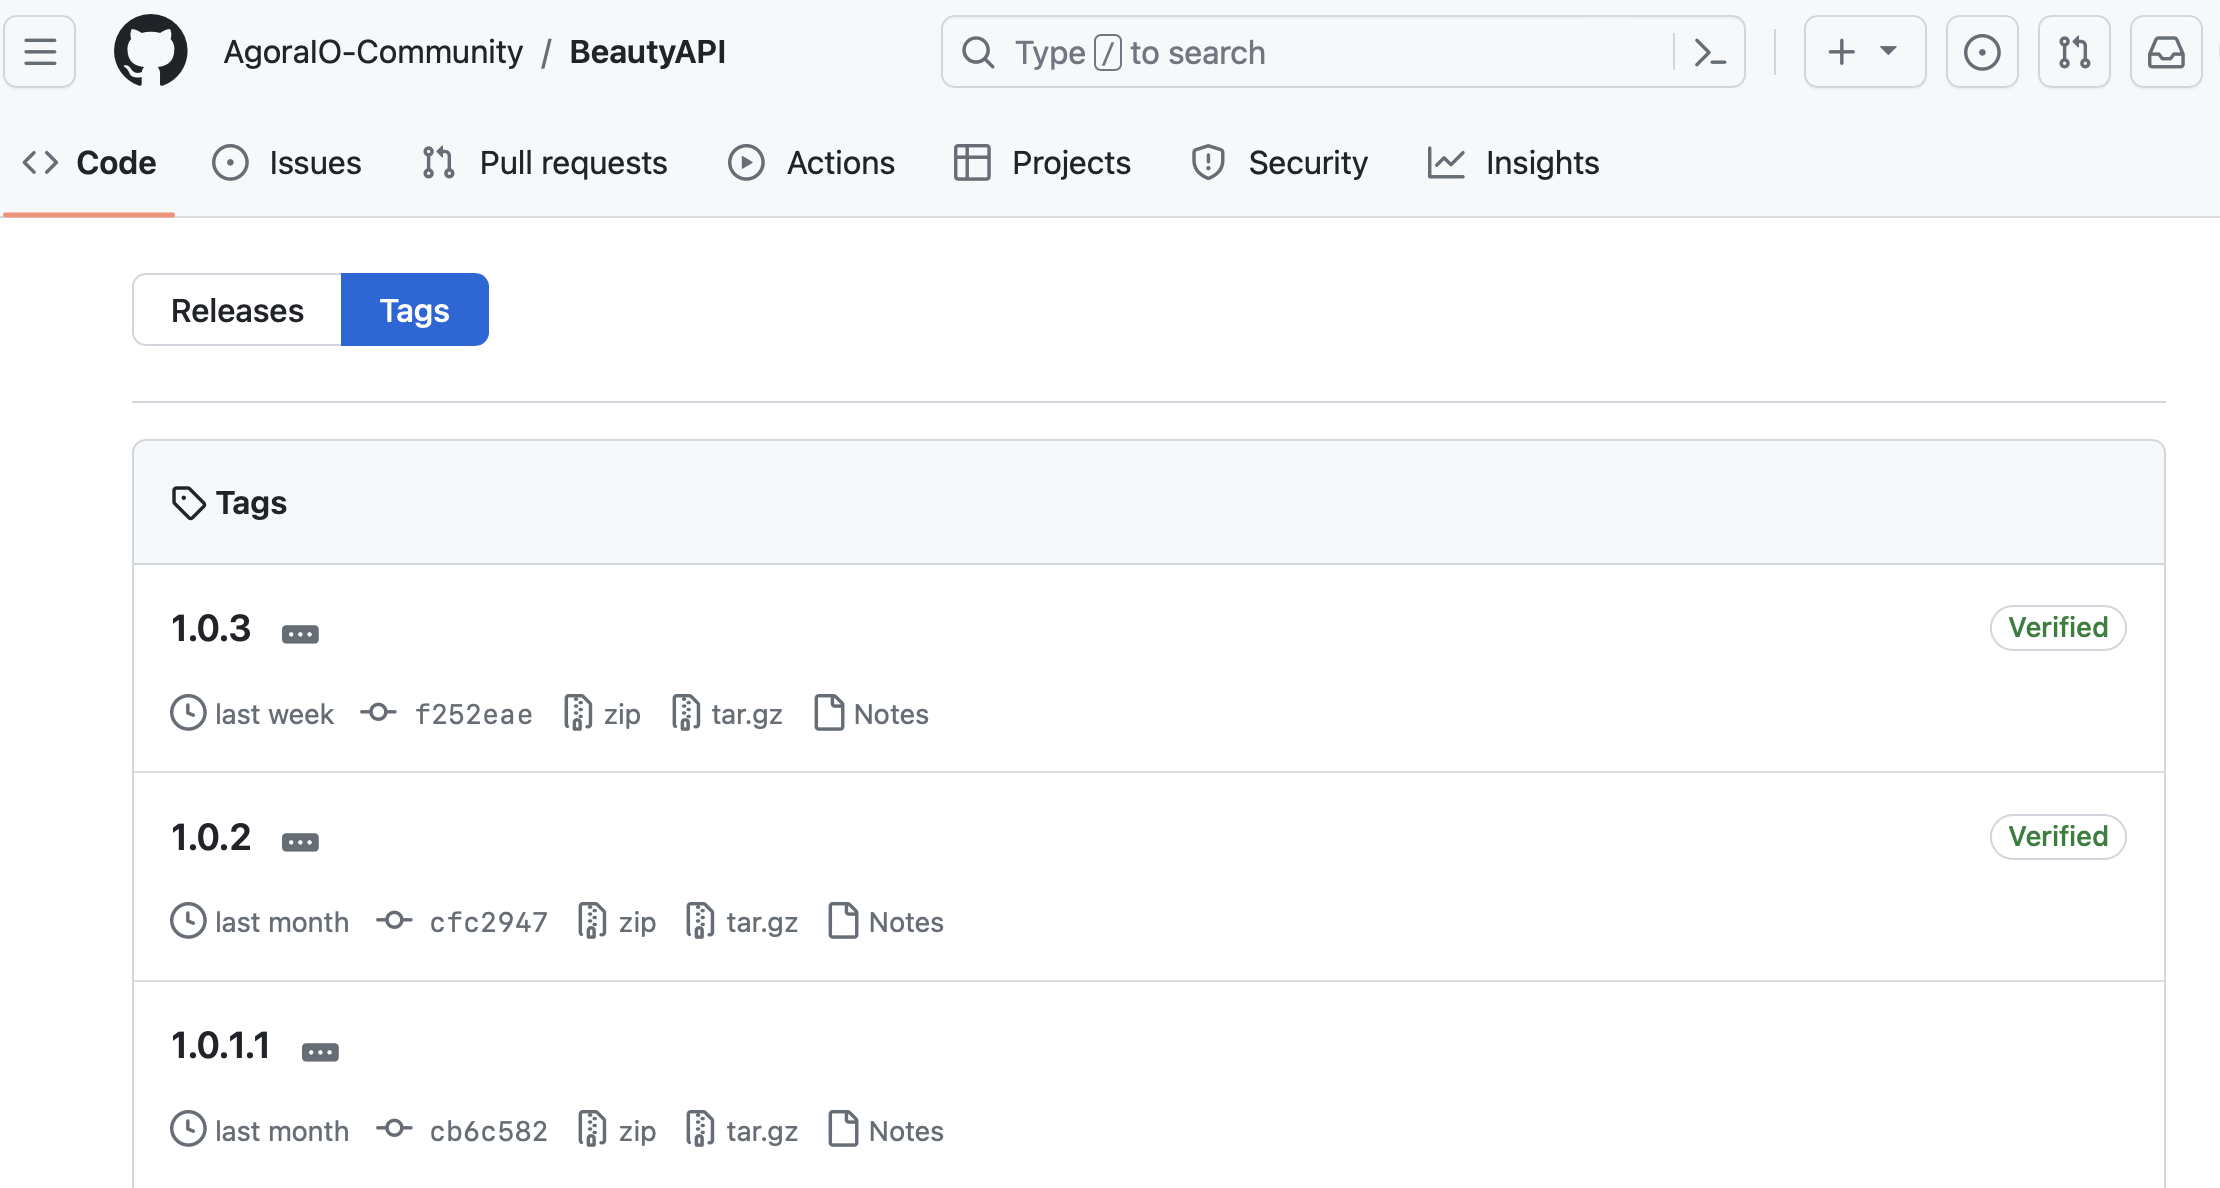Download tar.gz archive for tag 1.0.2
2220x1188 pixels.
742,922
